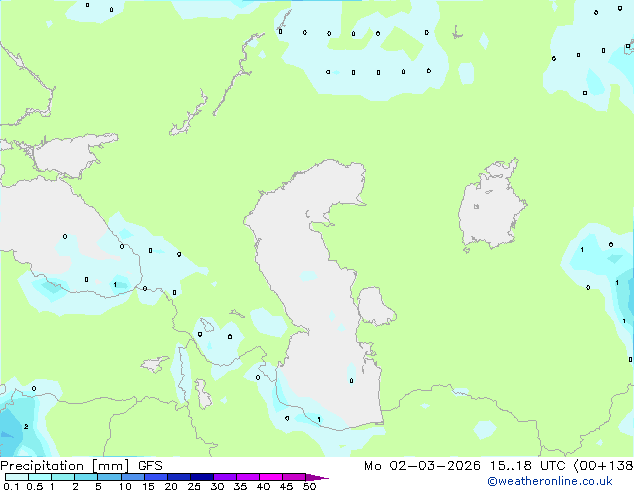The image size is (634, 490).
Task: Select the 30–35 mm purple legend swatch
Action: tap(225, 477)
